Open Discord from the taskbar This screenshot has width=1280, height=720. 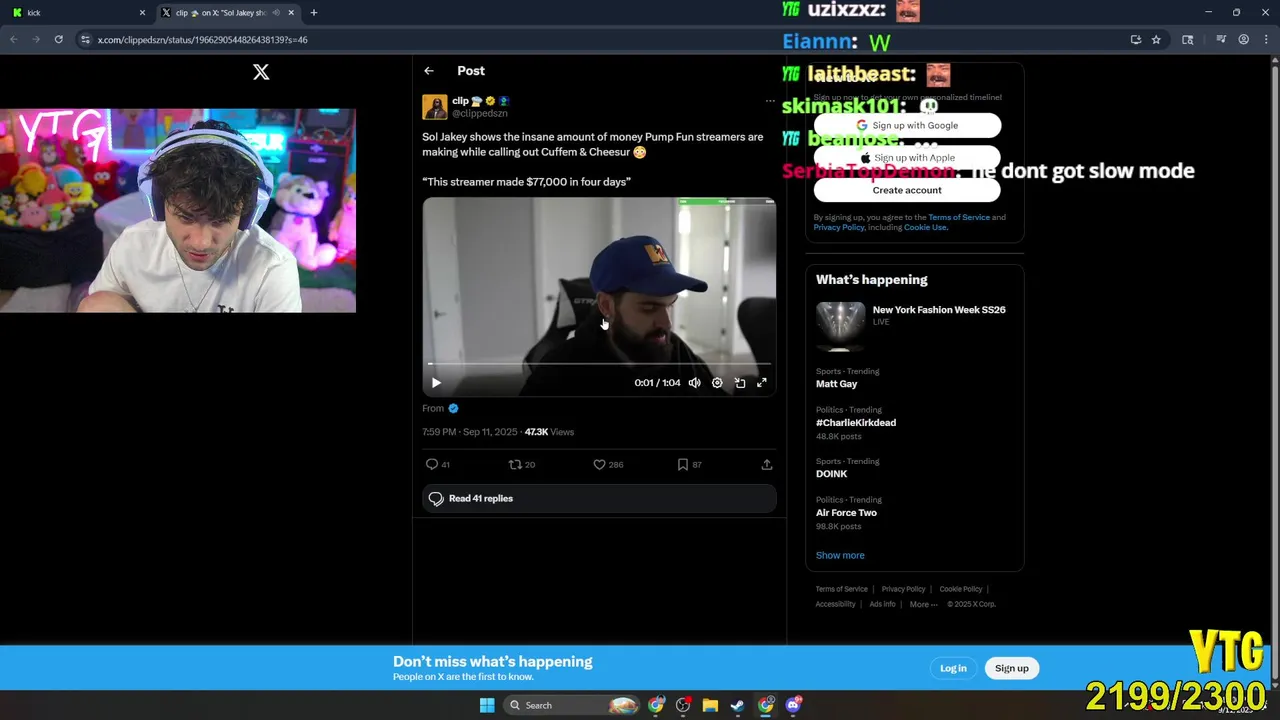tap(794, 705)
